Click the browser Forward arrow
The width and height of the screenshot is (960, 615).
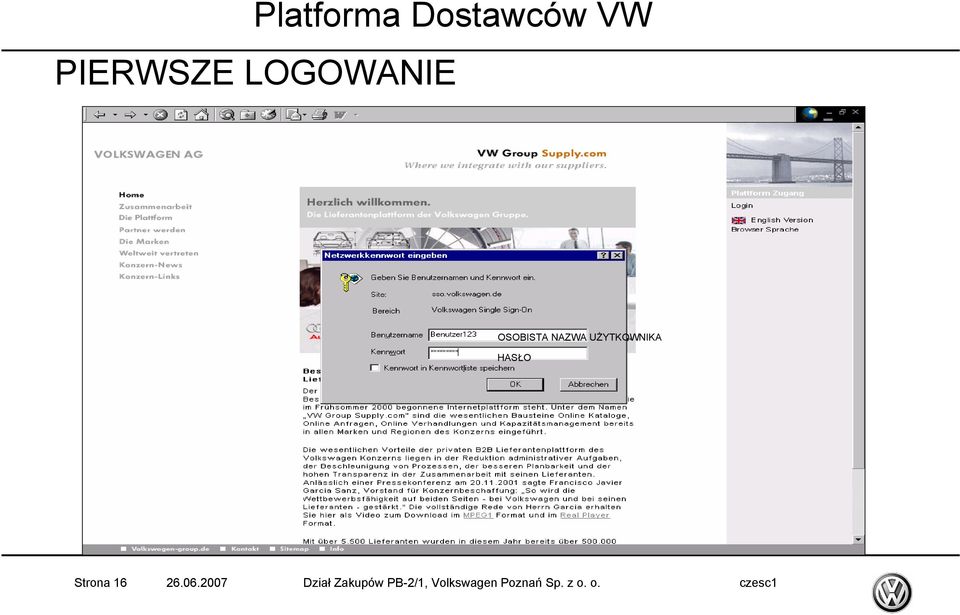[130, 115]
